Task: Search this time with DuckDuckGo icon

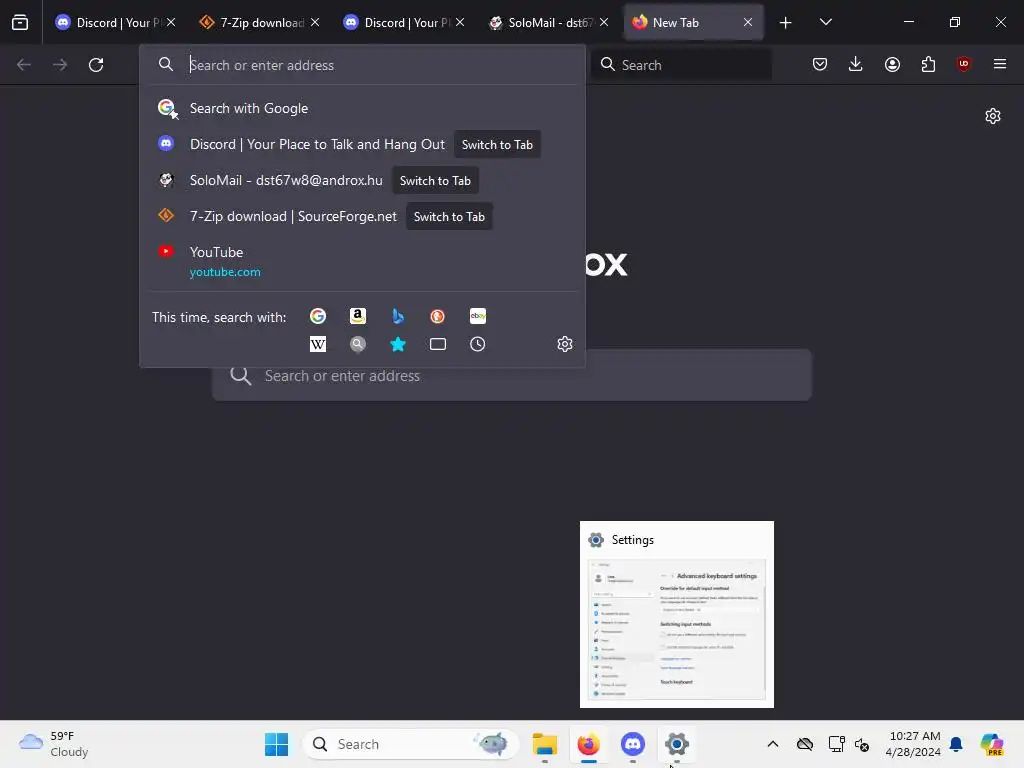Action: point(438,316)
